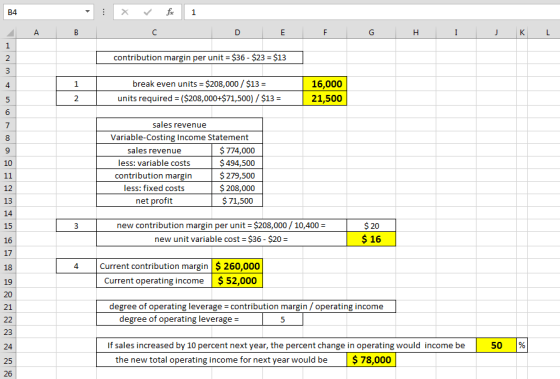Click the break even units formula text
560x379 pixels.
coord(199,84)
